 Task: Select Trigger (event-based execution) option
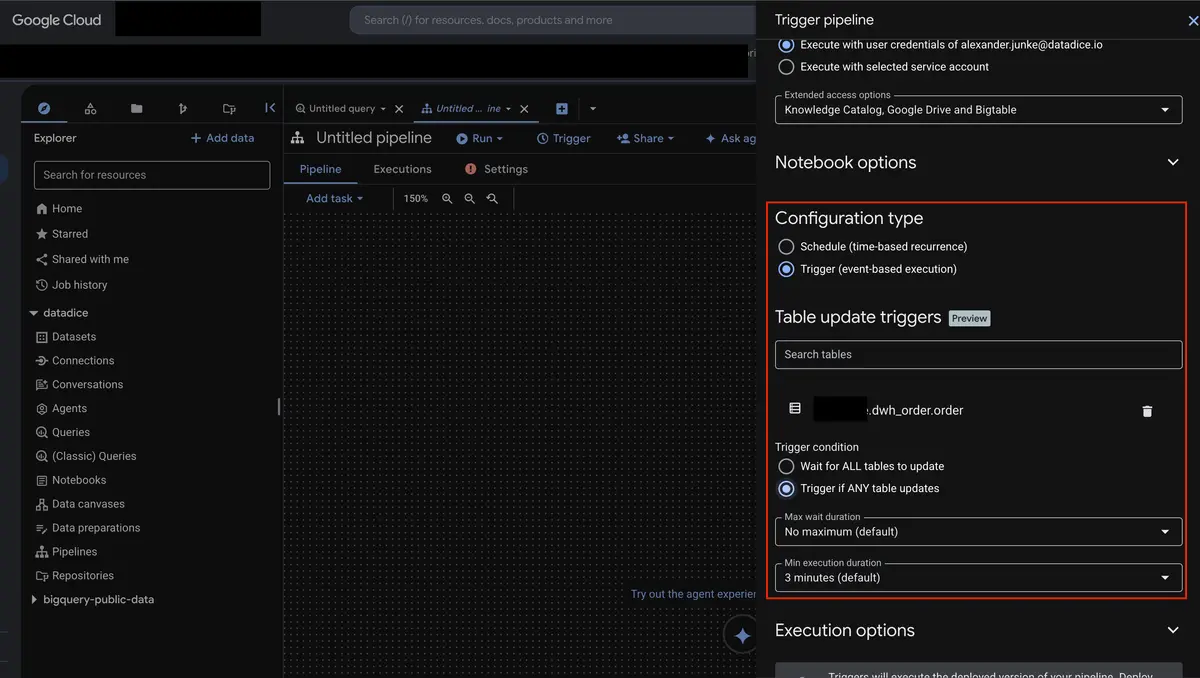pos(786,269)
